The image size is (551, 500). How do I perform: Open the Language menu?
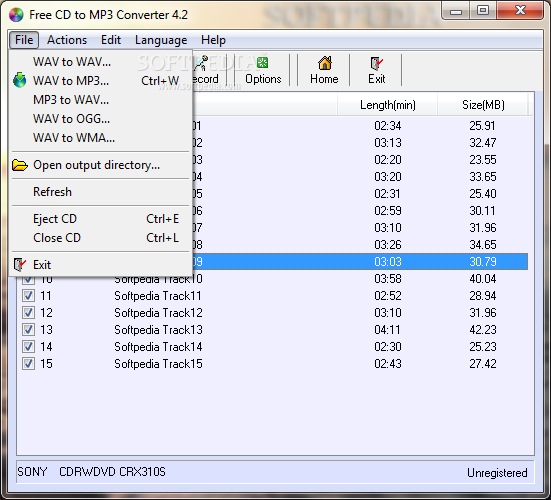pos(161,40)
